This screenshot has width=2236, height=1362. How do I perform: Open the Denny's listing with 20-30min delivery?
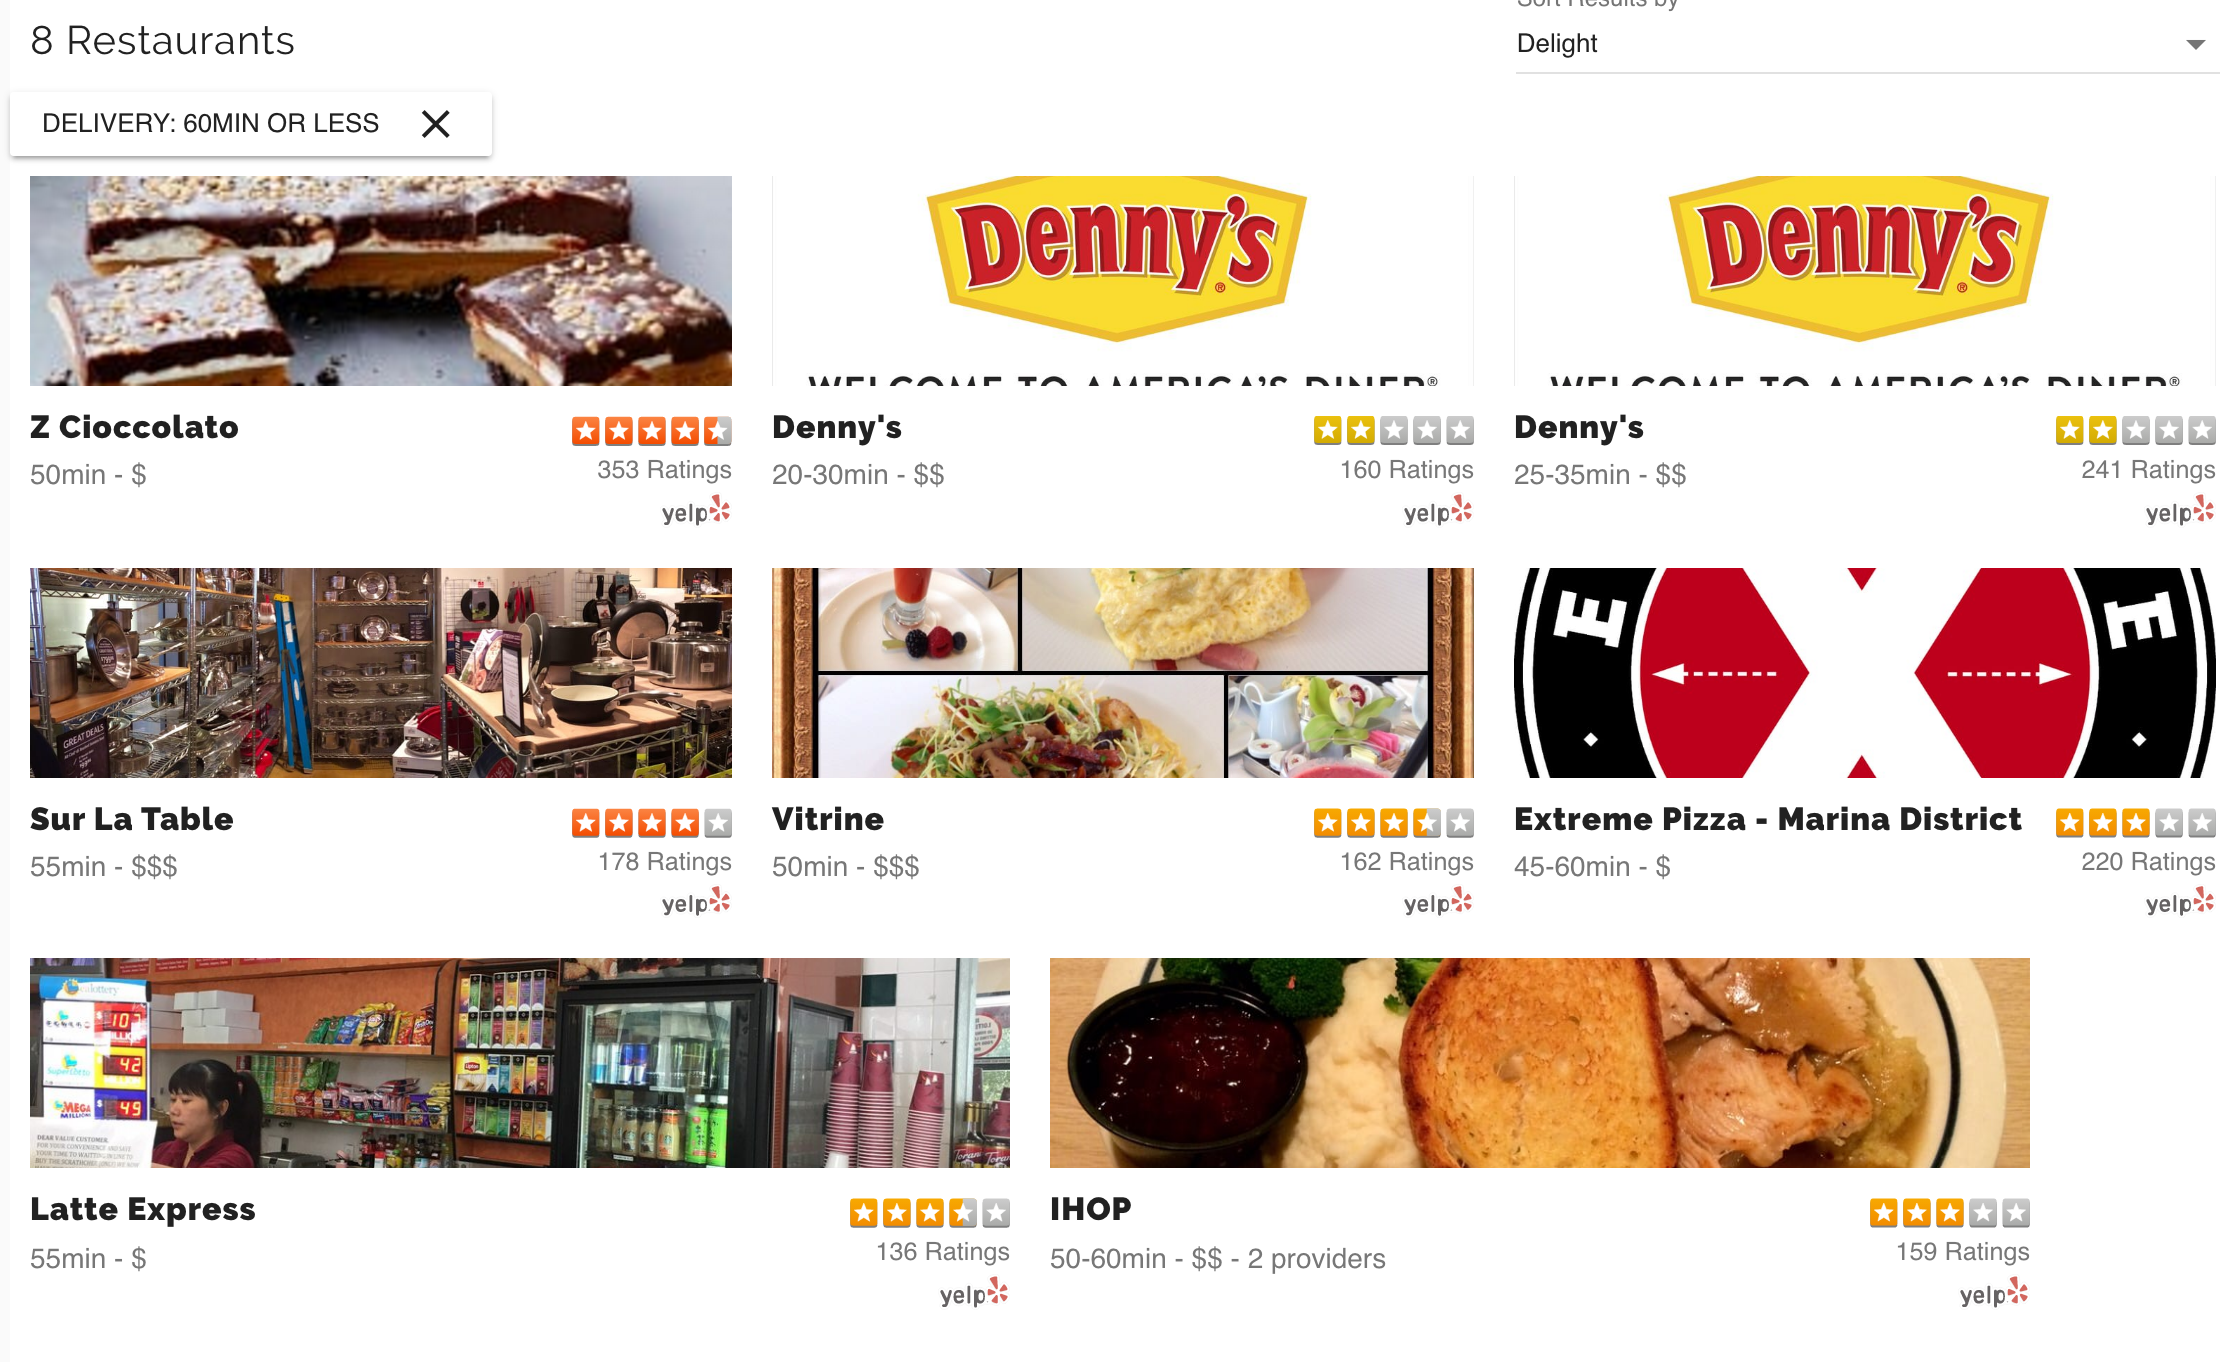837,428
